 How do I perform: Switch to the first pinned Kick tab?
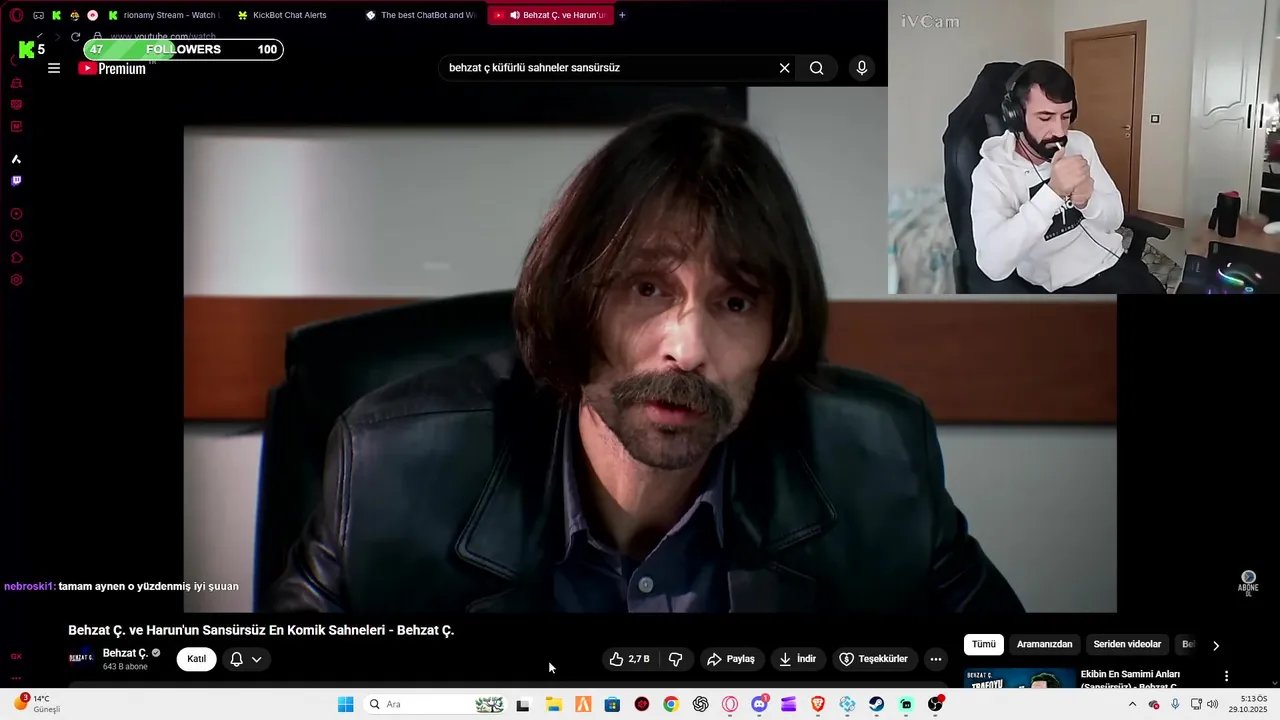(x=57, y=15)
